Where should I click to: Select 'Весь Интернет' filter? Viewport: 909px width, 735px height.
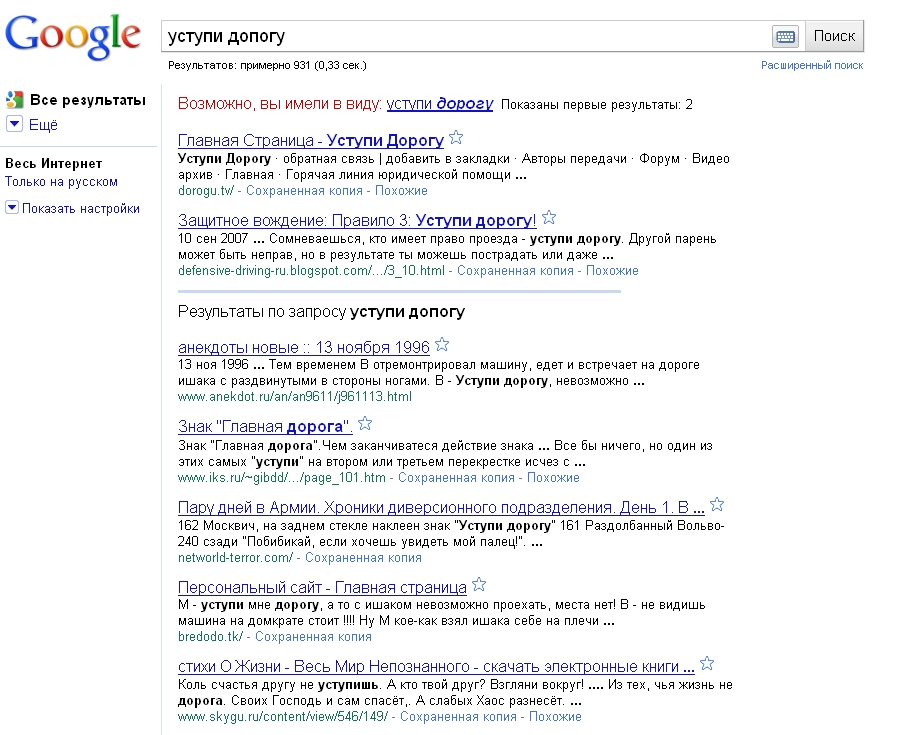click(53, 164)
